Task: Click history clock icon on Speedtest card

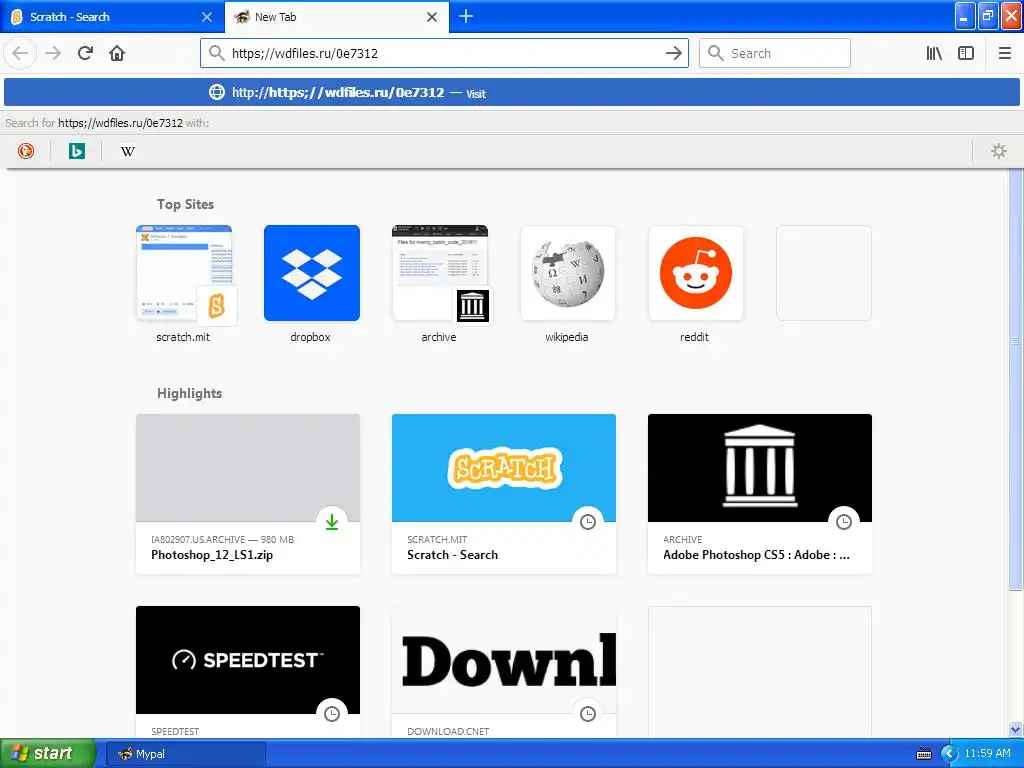Action: click(x=332, y=714)
